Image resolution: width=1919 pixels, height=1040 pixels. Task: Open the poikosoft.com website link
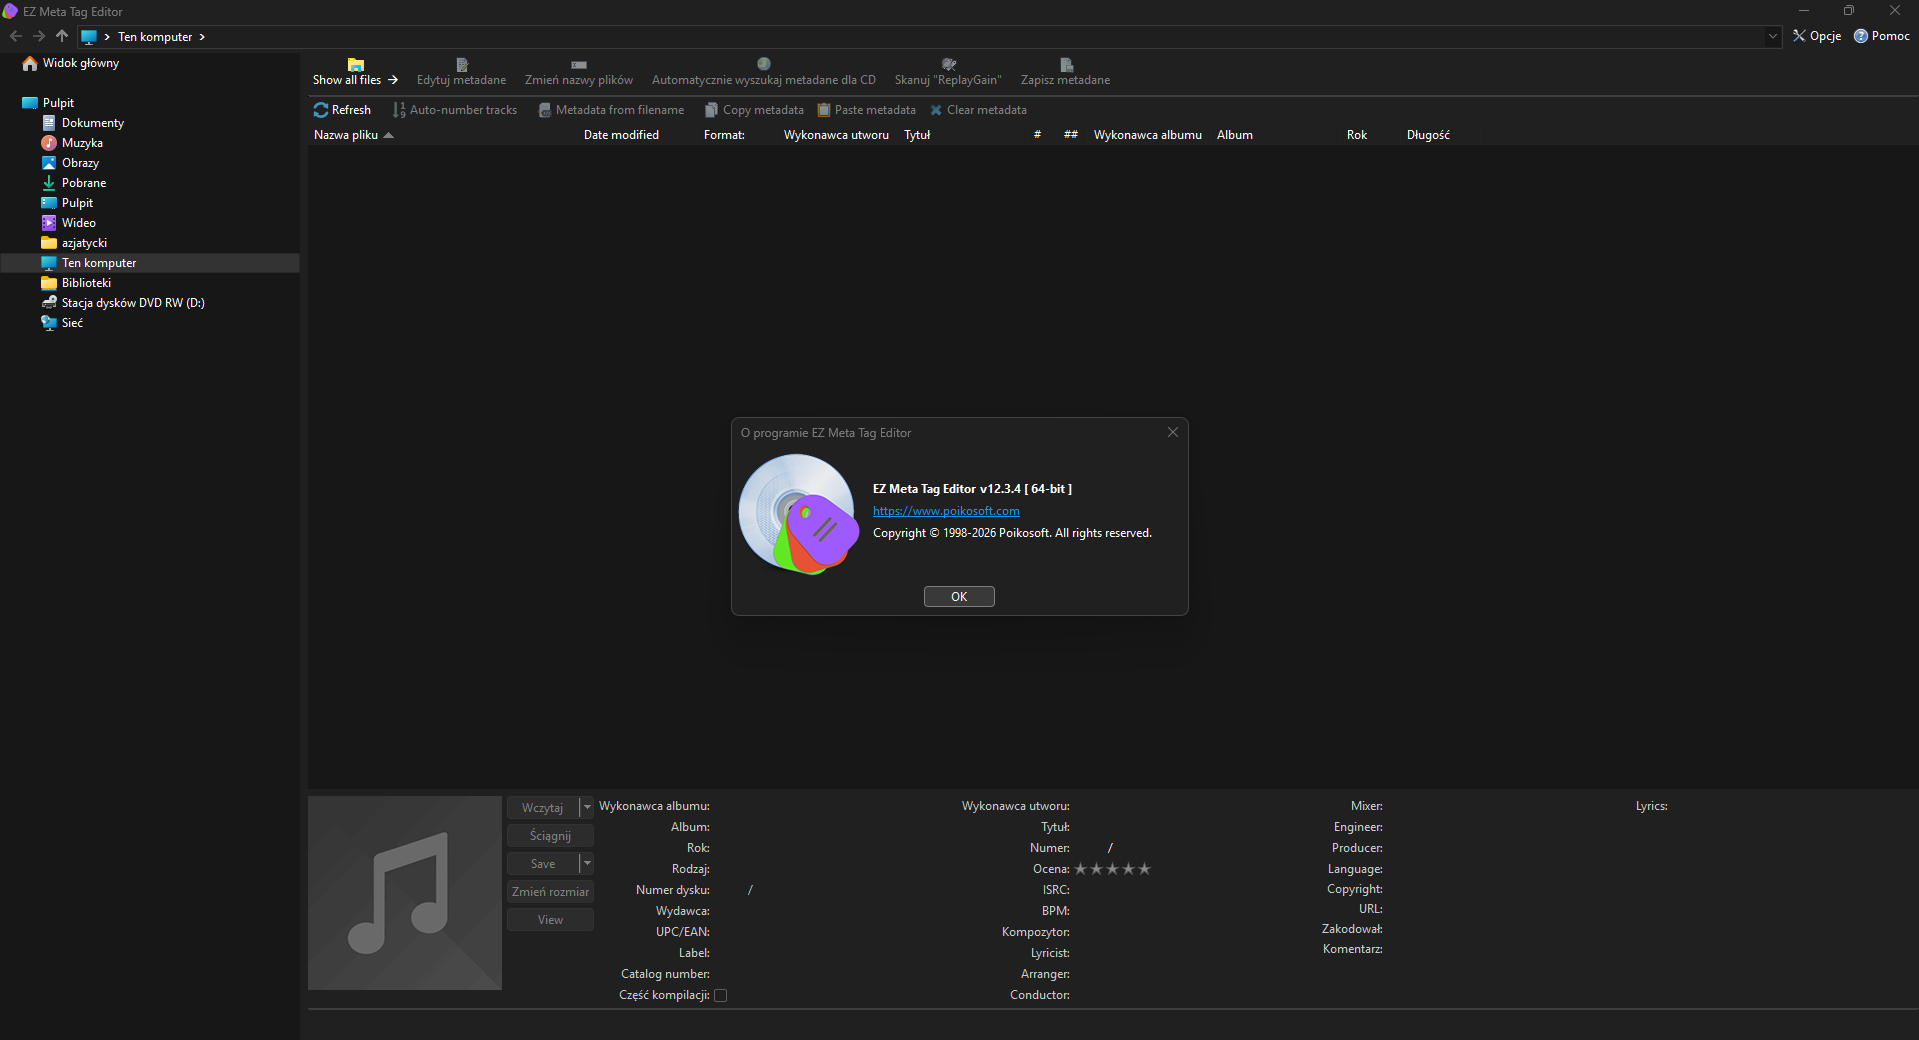[x=946, y=511]
